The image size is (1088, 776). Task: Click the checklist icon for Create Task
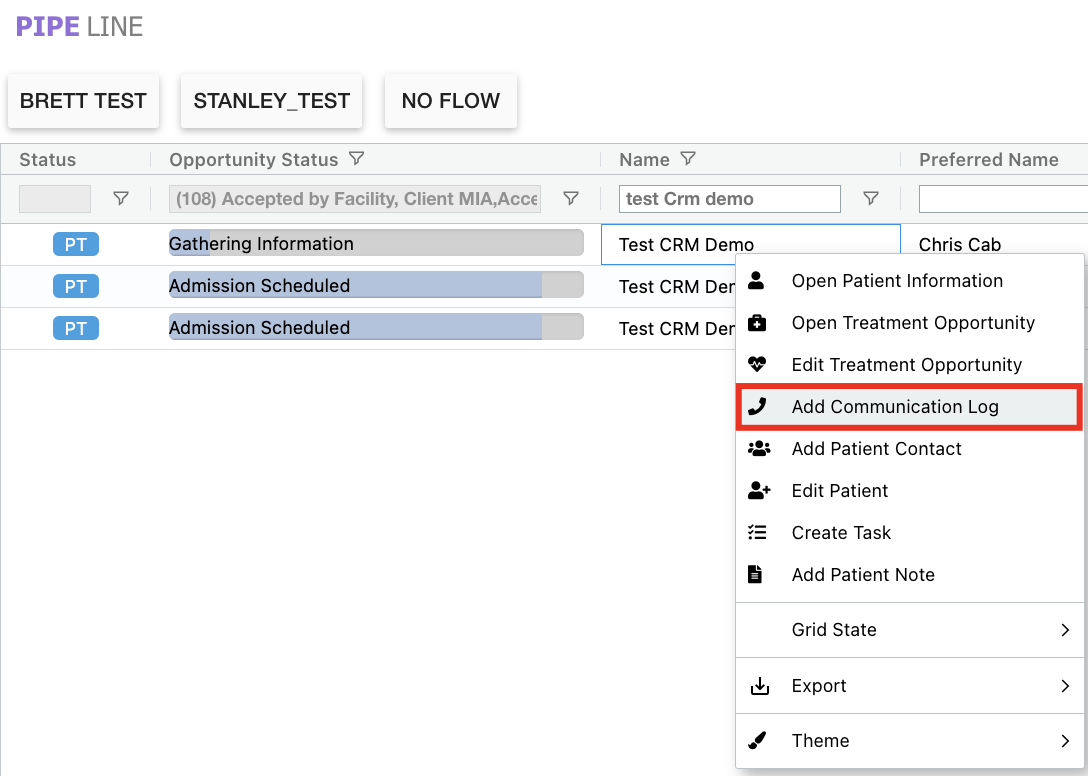758,533
